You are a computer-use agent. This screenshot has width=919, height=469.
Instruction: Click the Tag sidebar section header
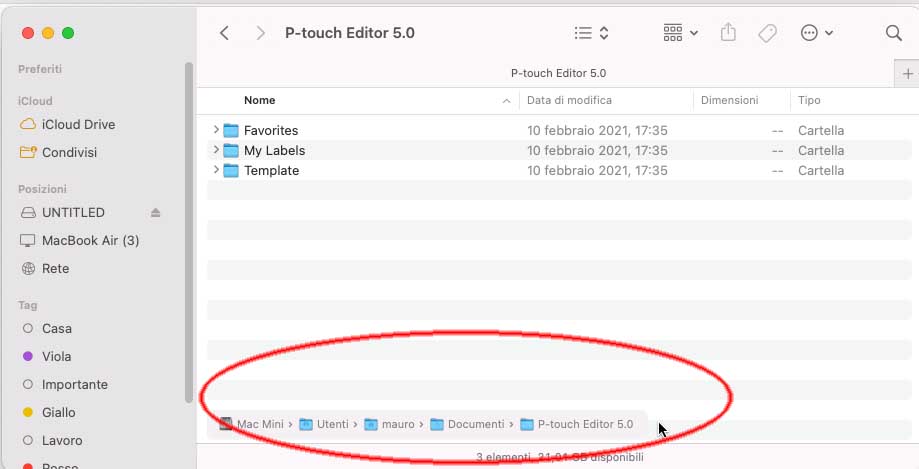28,305
